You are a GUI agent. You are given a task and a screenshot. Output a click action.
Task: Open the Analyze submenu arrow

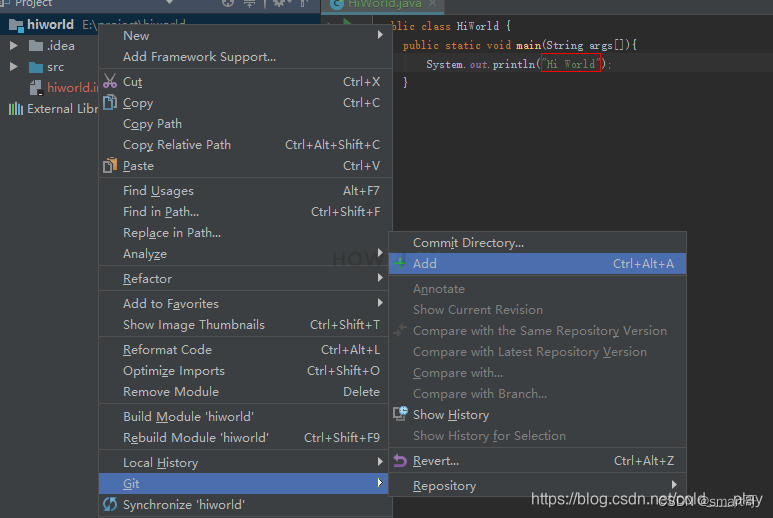pyautogui.click(x=380, y=253)
